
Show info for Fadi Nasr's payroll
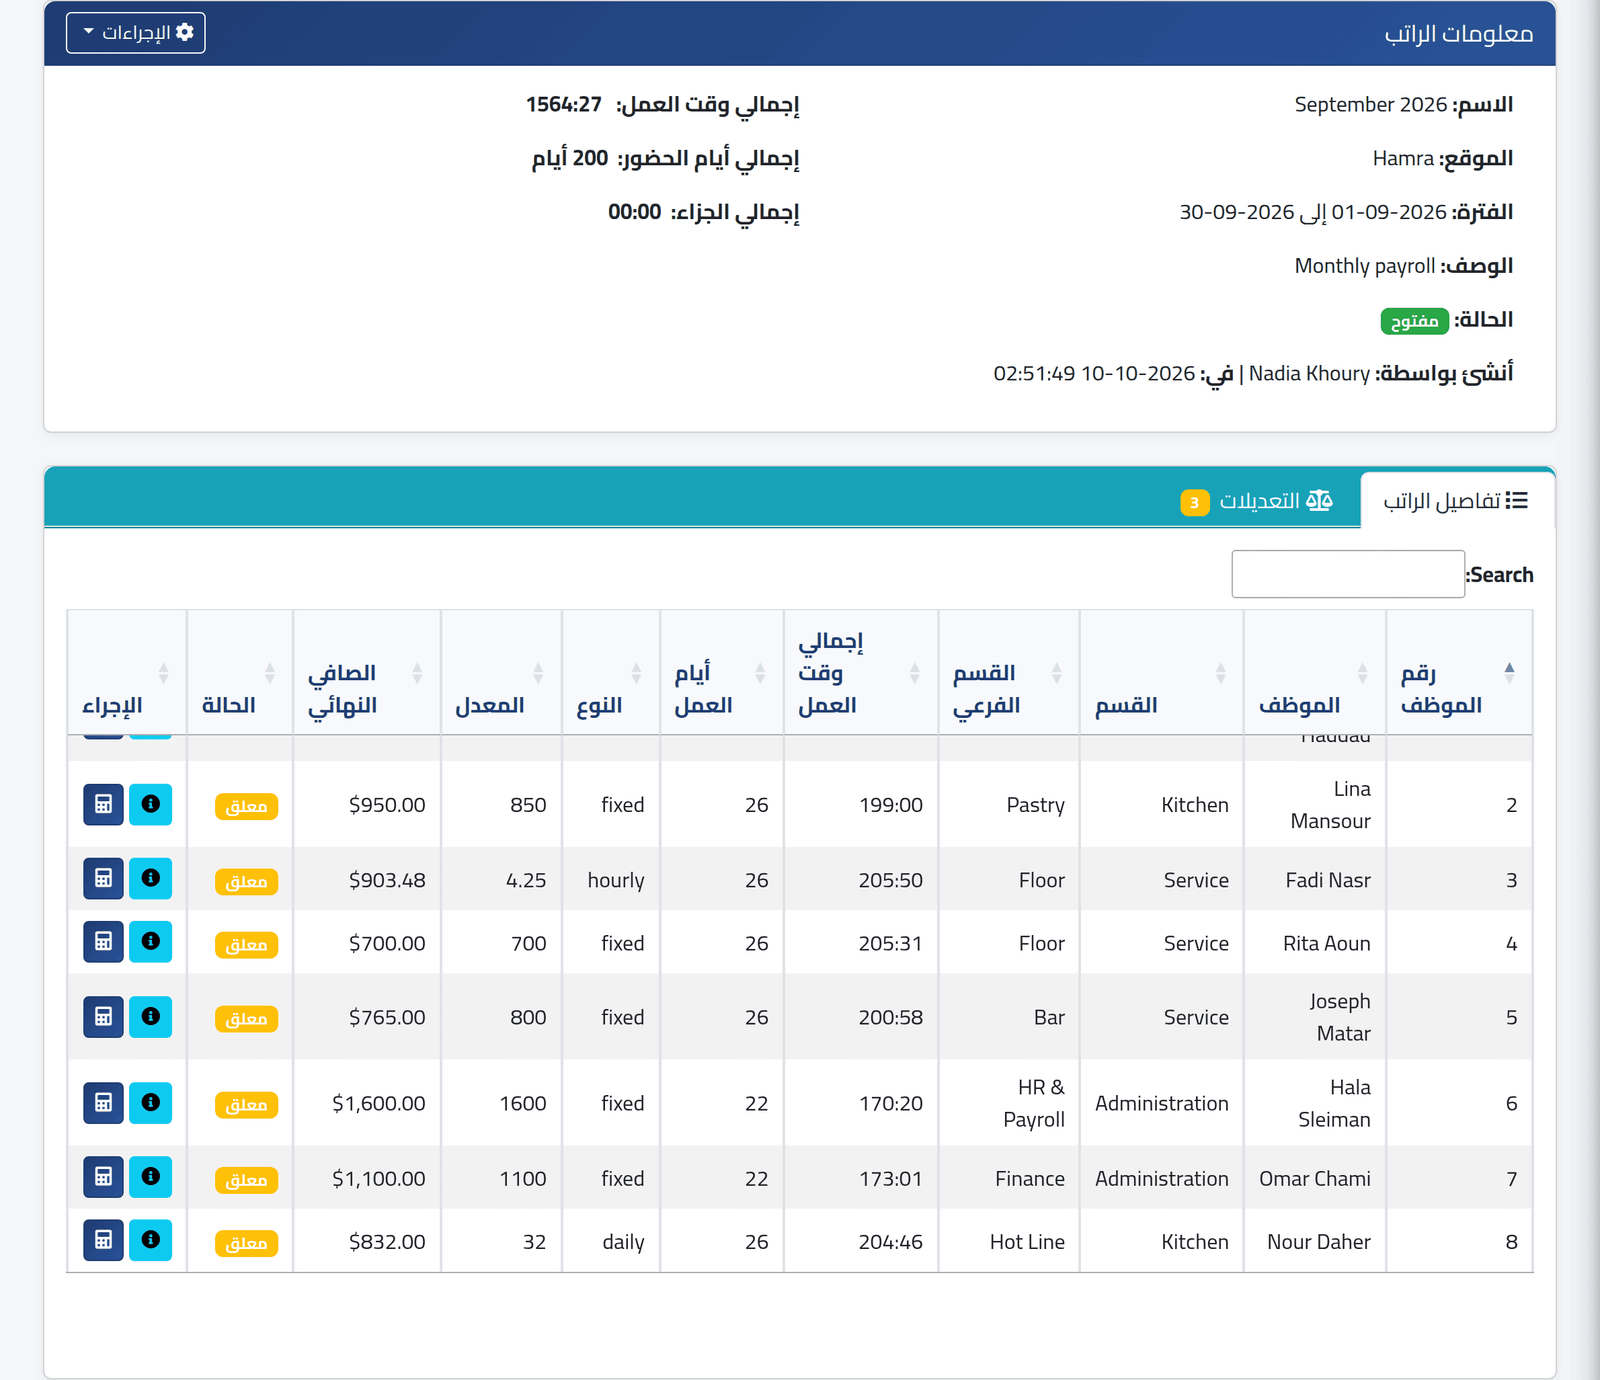pos(151,878)
